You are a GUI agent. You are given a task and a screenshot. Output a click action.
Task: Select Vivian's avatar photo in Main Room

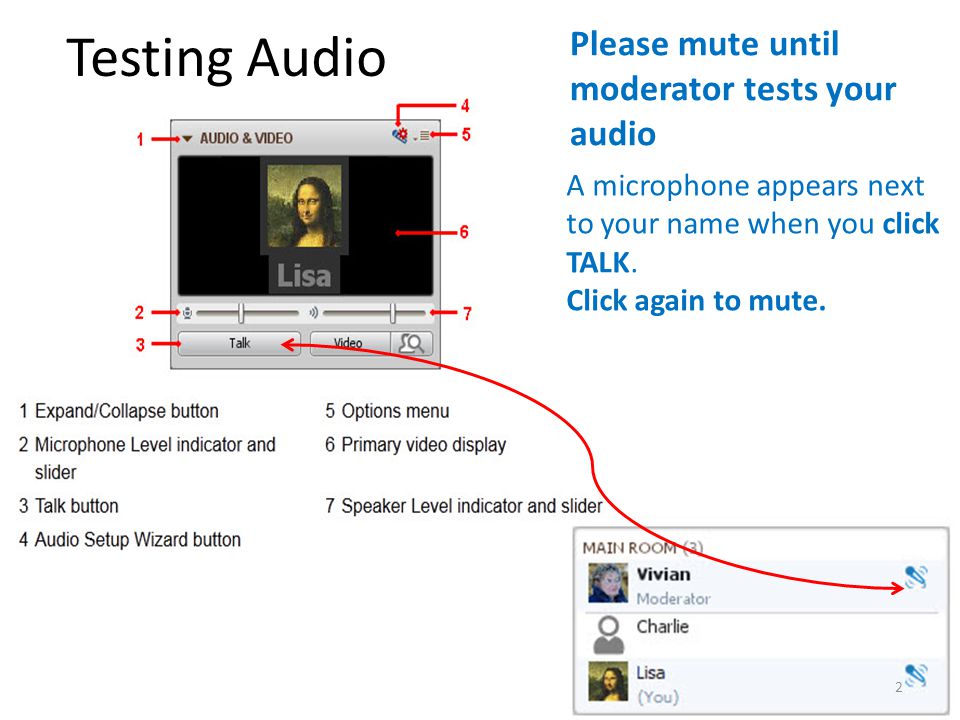(607, 583)
